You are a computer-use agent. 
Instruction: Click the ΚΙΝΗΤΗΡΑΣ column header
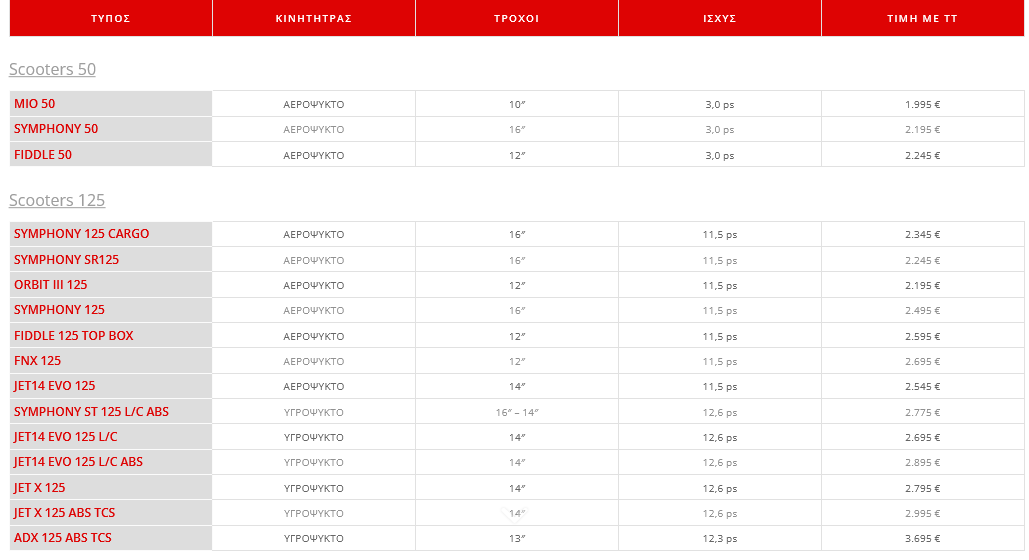(314, 18)
